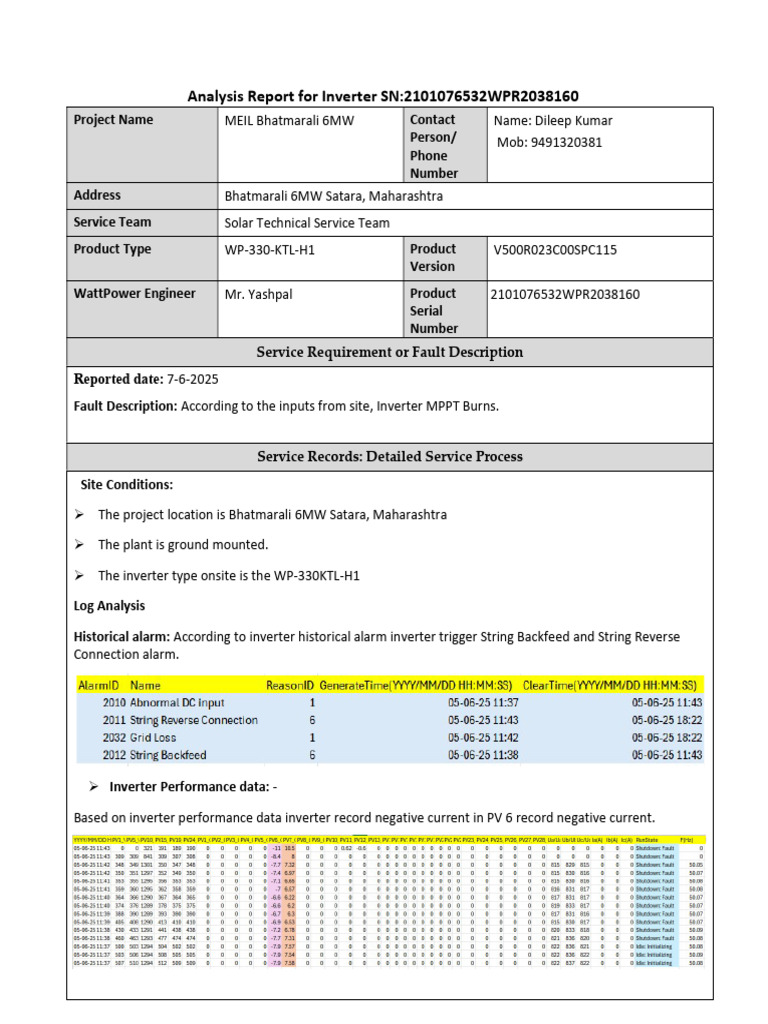Click the 'MEIL Bhatmarali 6MW' project value
768x1024 pixels.
tap(289, 120)
